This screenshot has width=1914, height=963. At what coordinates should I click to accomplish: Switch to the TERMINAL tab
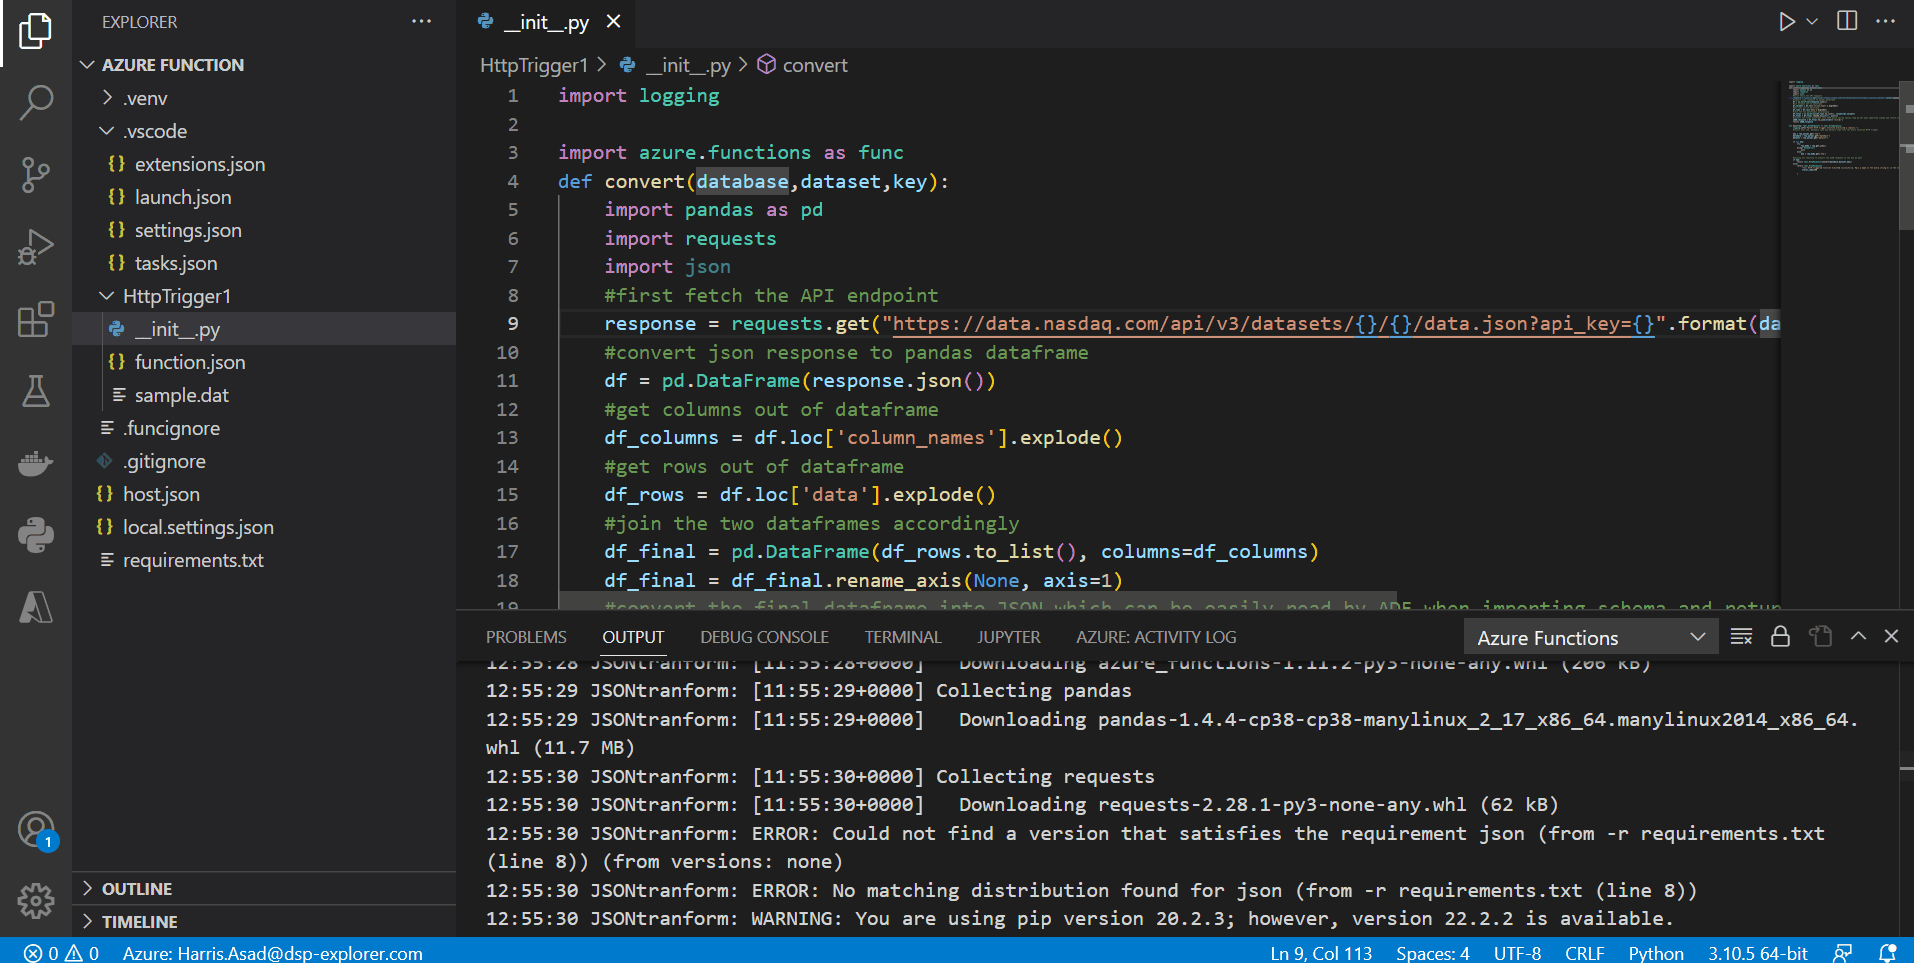point(902,637)
